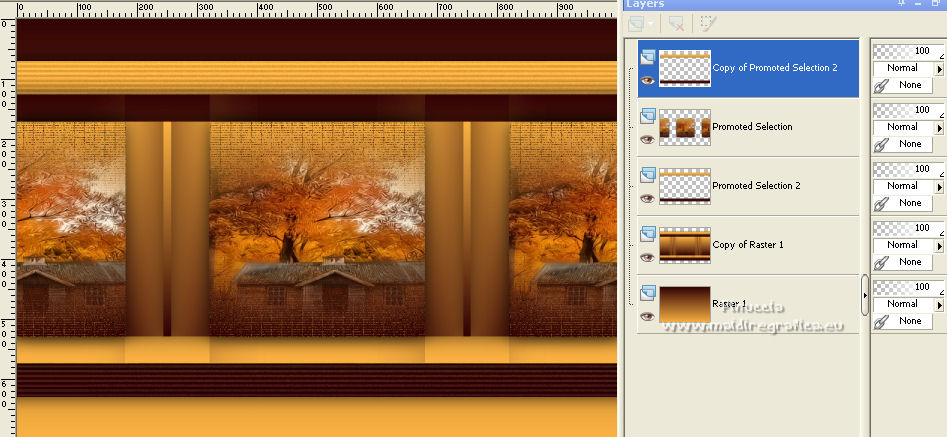Viewport: 947px width, 437px height.
Task: Click opacity slider of Raster 1 layer
Action: coord(908,288)
